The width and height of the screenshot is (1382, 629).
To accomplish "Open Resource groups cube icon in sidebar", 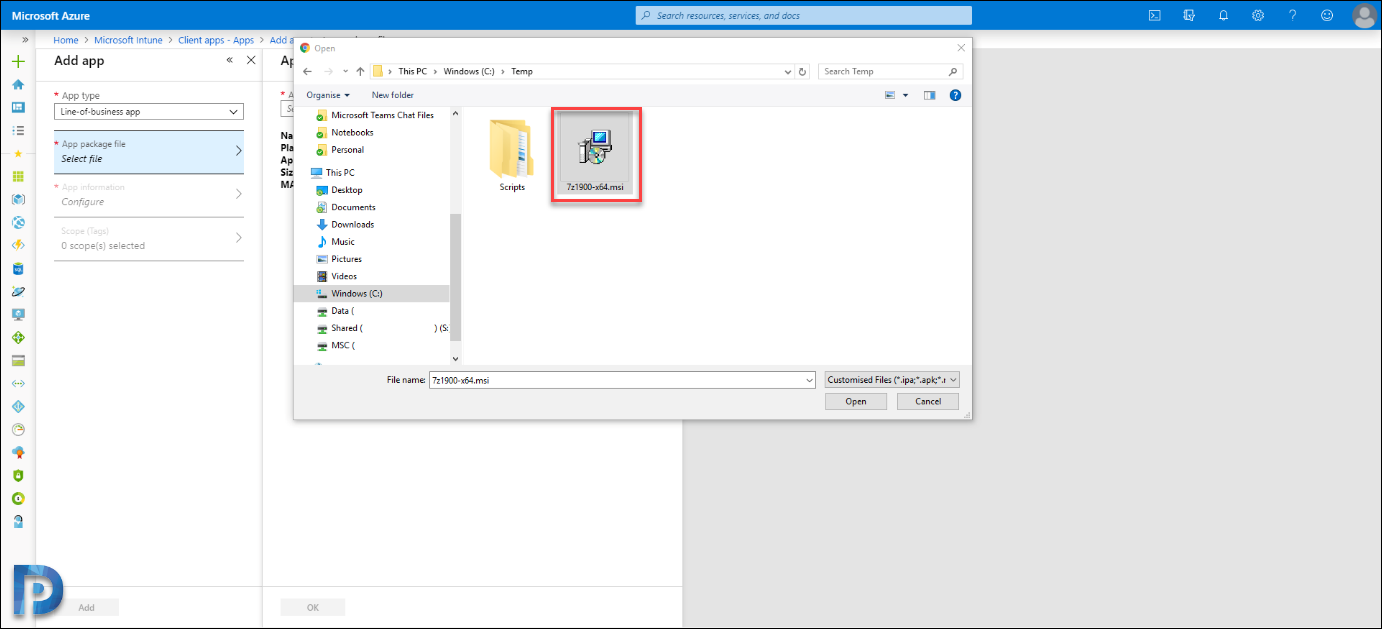I will [18, 199].
